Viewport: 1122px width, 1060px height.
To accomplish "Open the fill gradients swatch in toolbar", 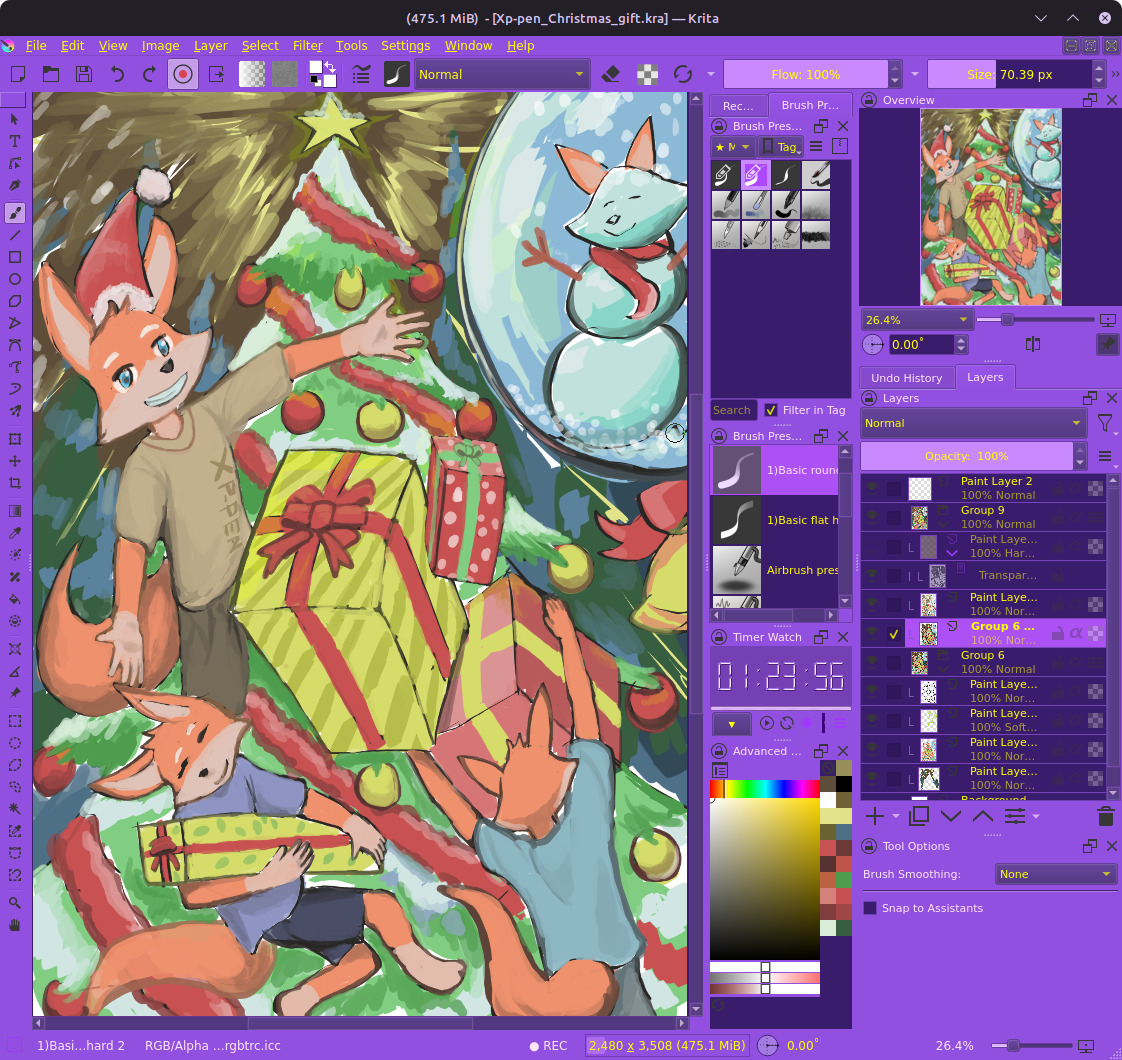I will tap(252, 74).
